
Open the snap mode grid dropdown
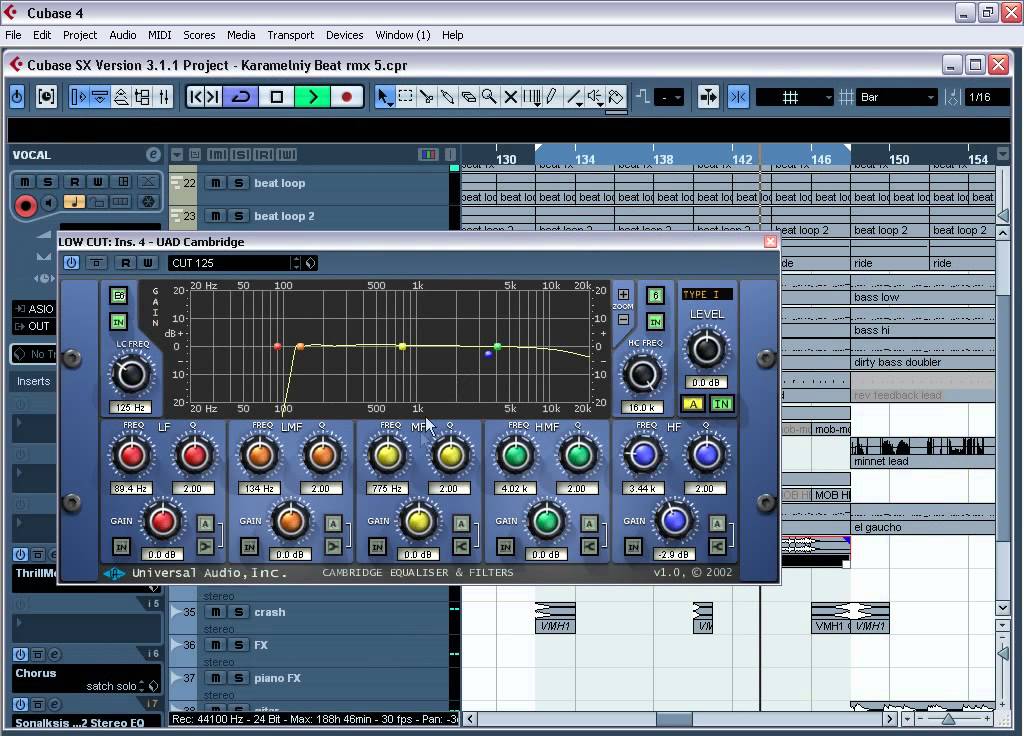pos(795,97)
